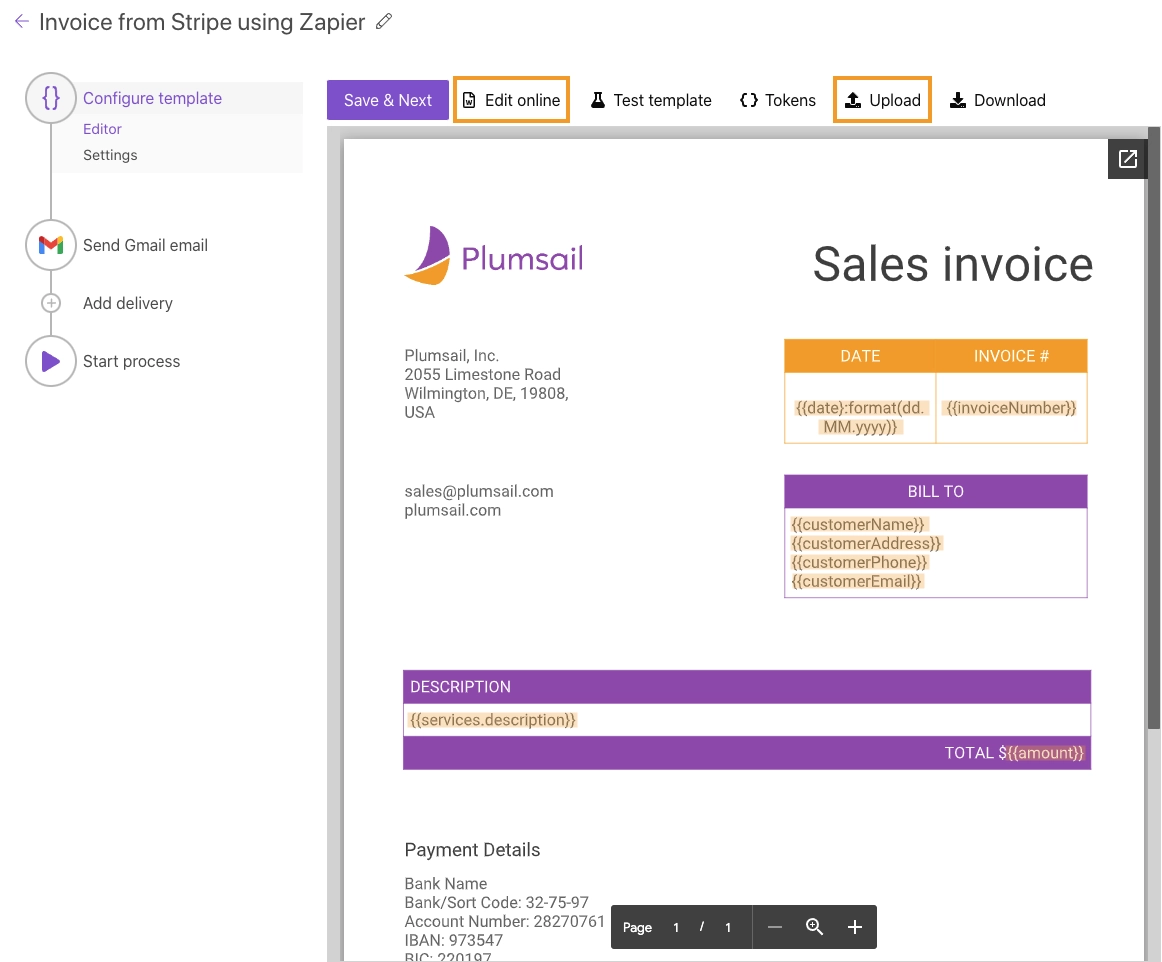This screenshot has width=1162, height=962.
Task: Click the 2055 Limestone Road address line
Action: click(482, 374)
